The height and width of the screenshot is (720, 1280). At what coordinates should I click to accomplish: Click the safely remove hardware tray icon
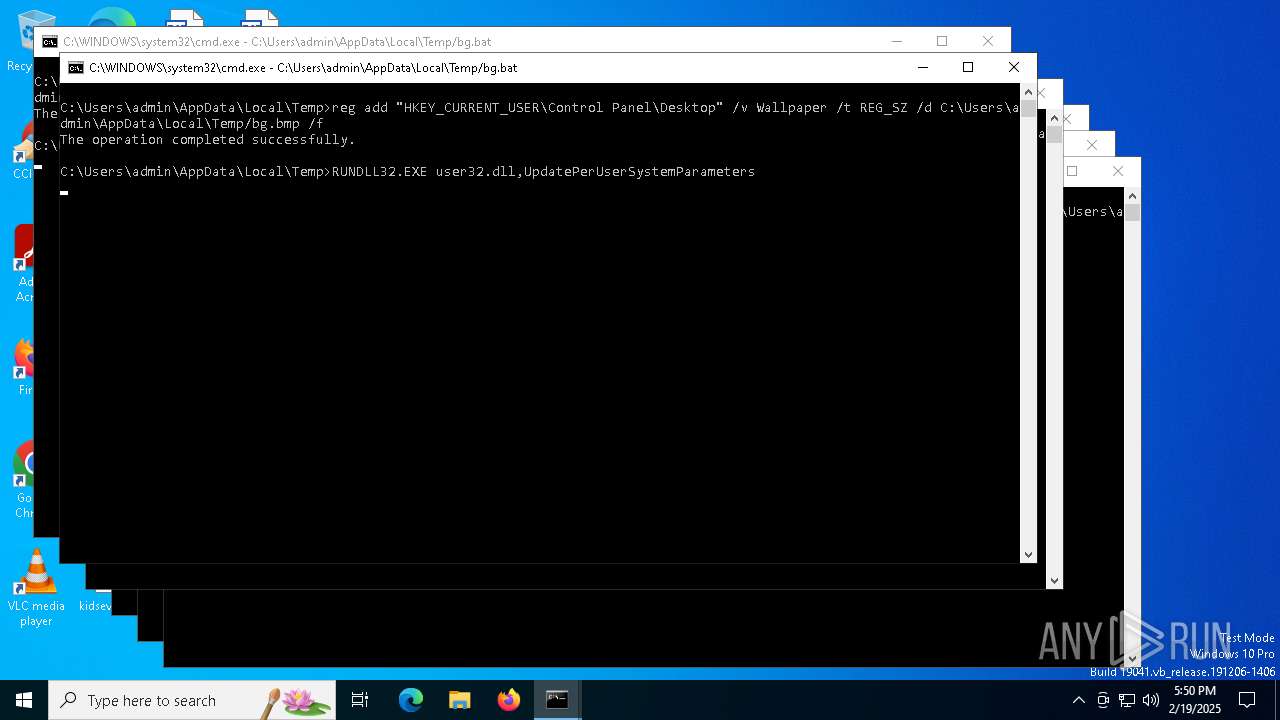[1103, 700]
